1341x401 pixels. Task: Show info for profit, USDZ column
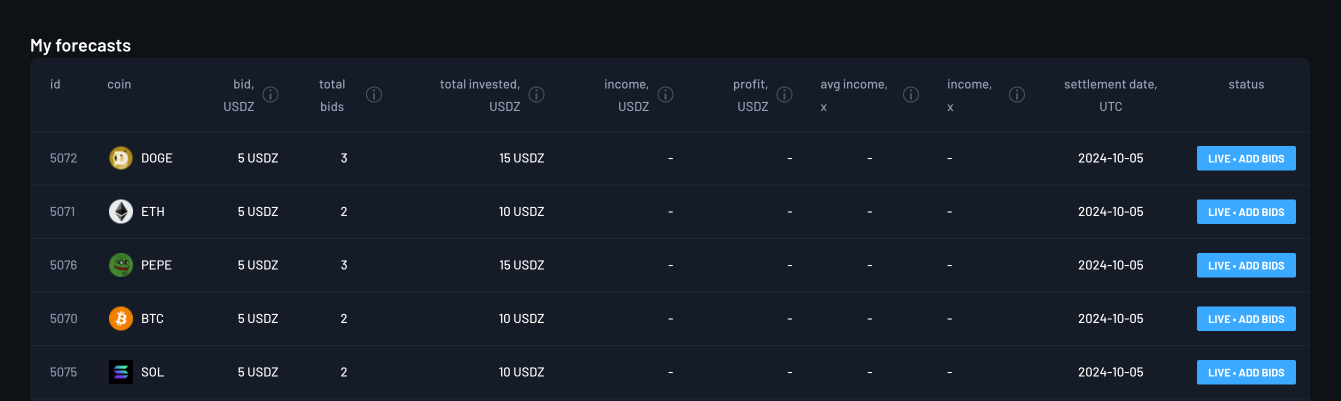(785, 95)
